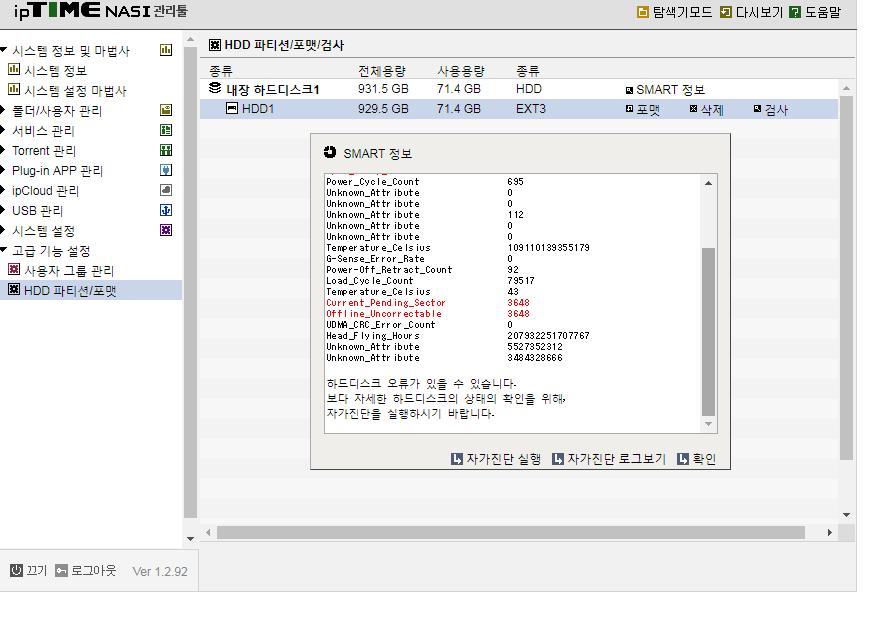Run 자가진단 실행 self-test
This screenshot has height=618, width=881.
[496, 459]
